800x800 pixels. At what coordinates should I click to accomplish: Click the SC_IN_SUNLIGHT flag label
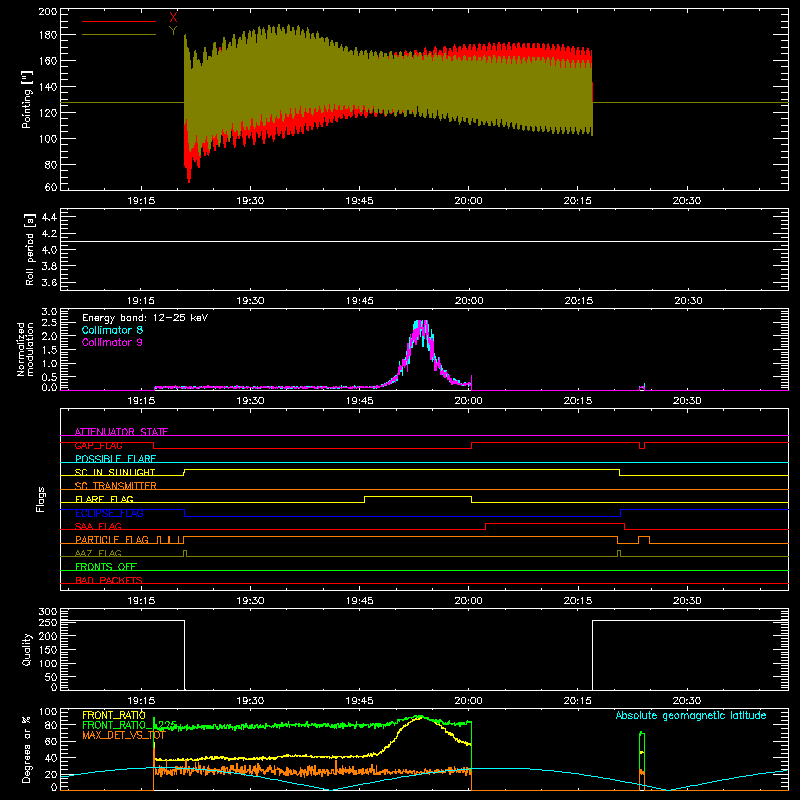click(x=115, y=472)
